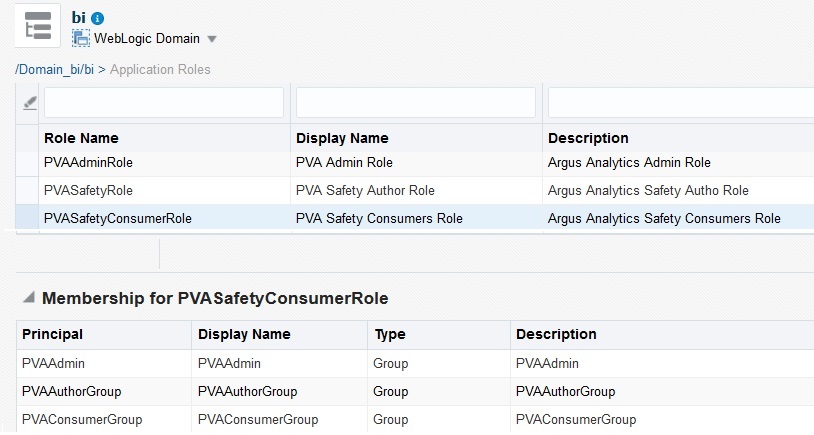Sort by Description column header in roles table
814x435 pixels.
click(x=588, y=138)
